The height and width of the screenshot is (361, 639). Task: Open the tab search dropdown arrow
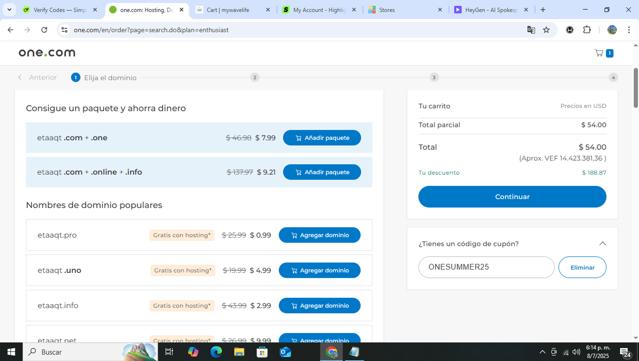(x=9, y=10)
